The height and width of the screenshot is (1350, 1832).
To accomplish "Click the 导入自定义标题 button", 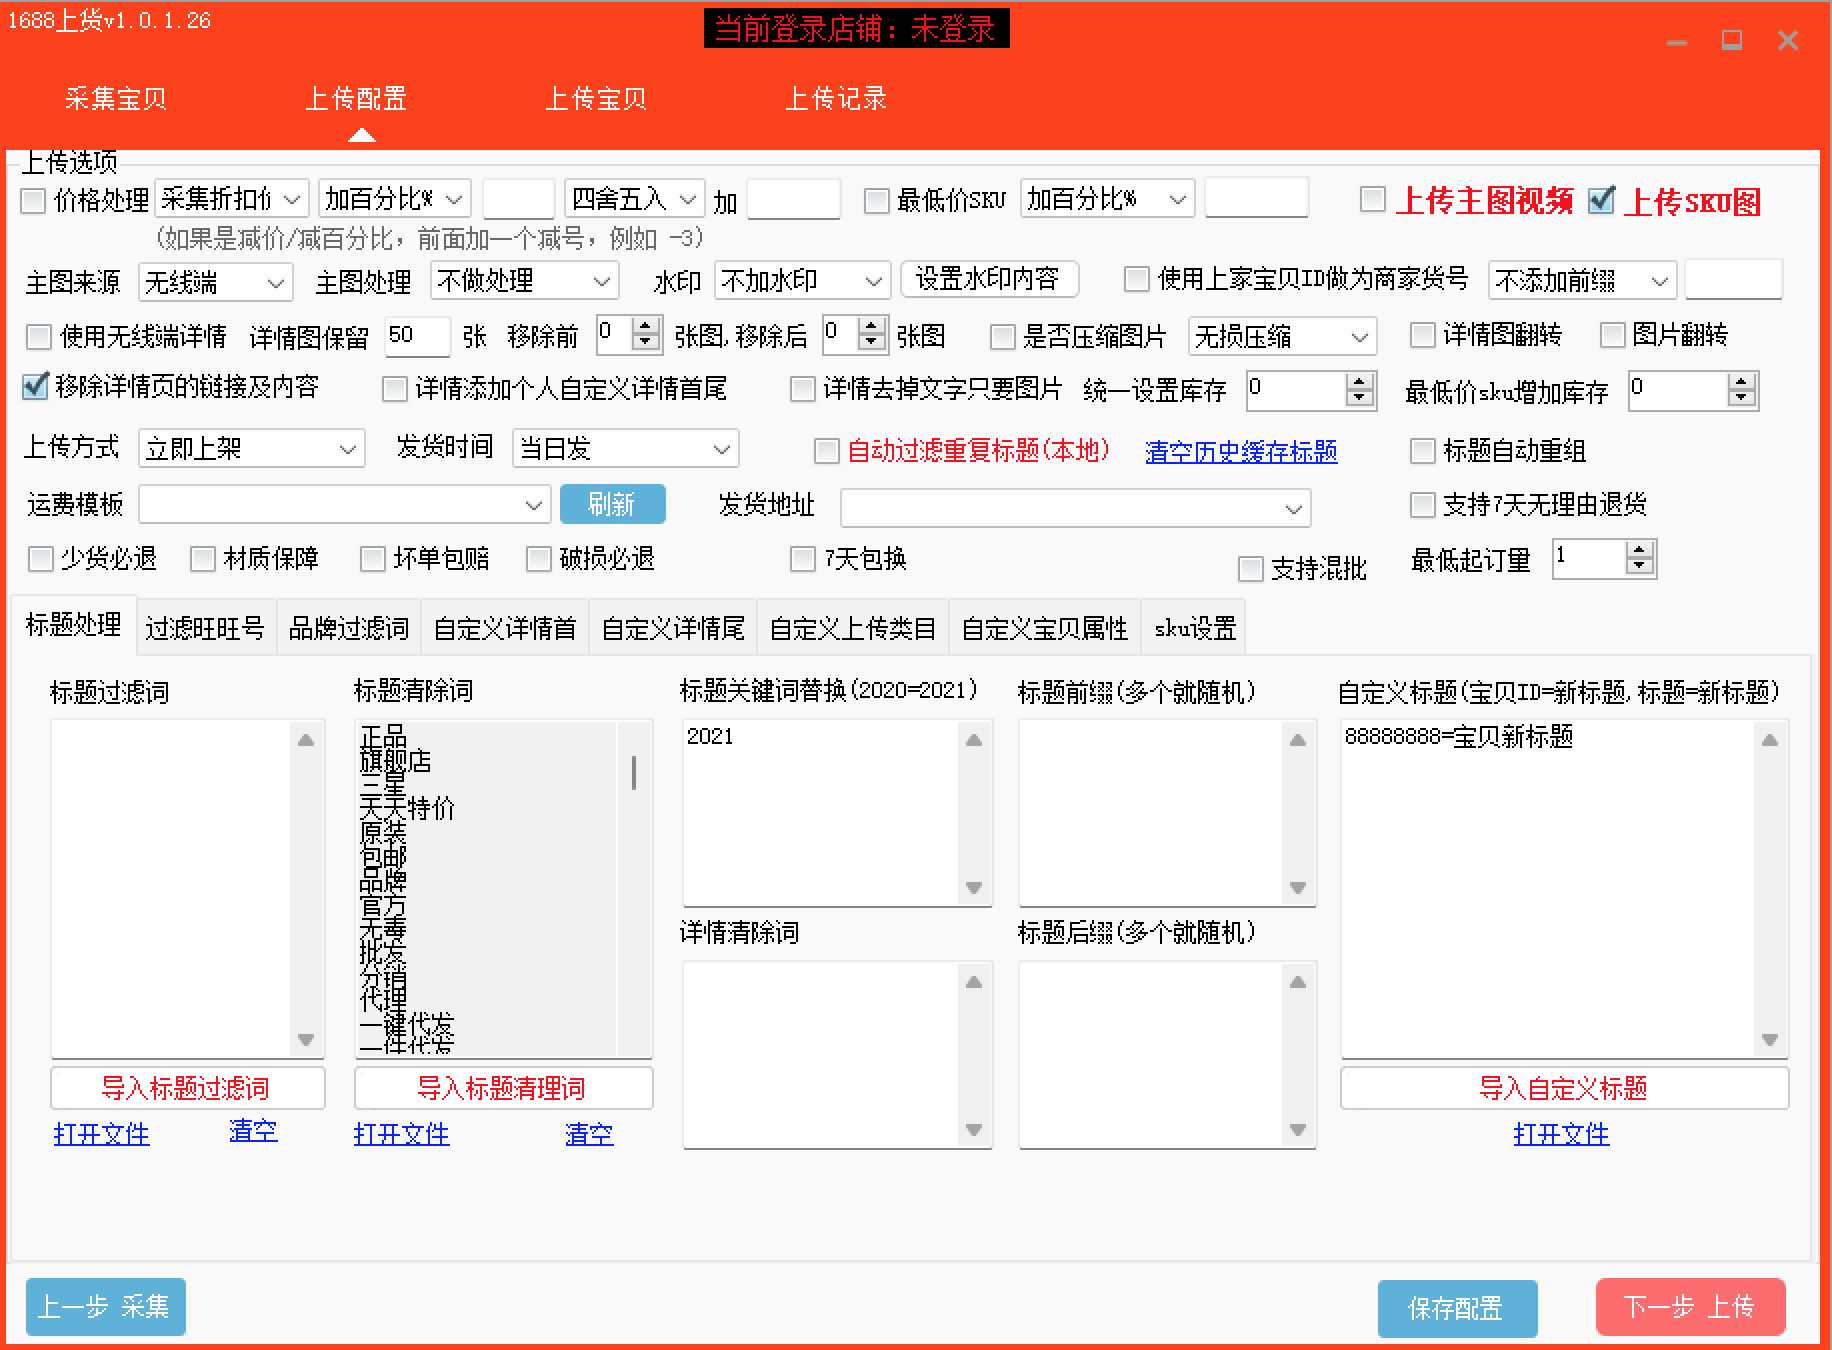I will click(x=1564, y=1088).
